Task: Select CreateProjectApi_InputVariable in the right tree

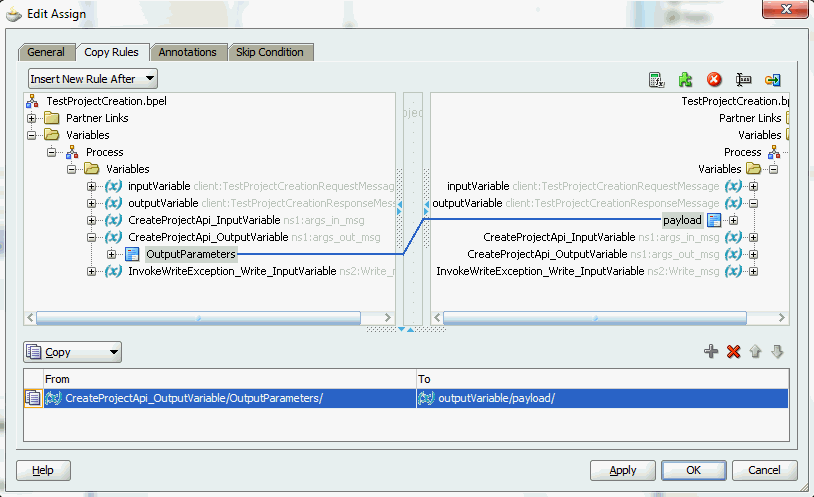Action: pos(559,237)
